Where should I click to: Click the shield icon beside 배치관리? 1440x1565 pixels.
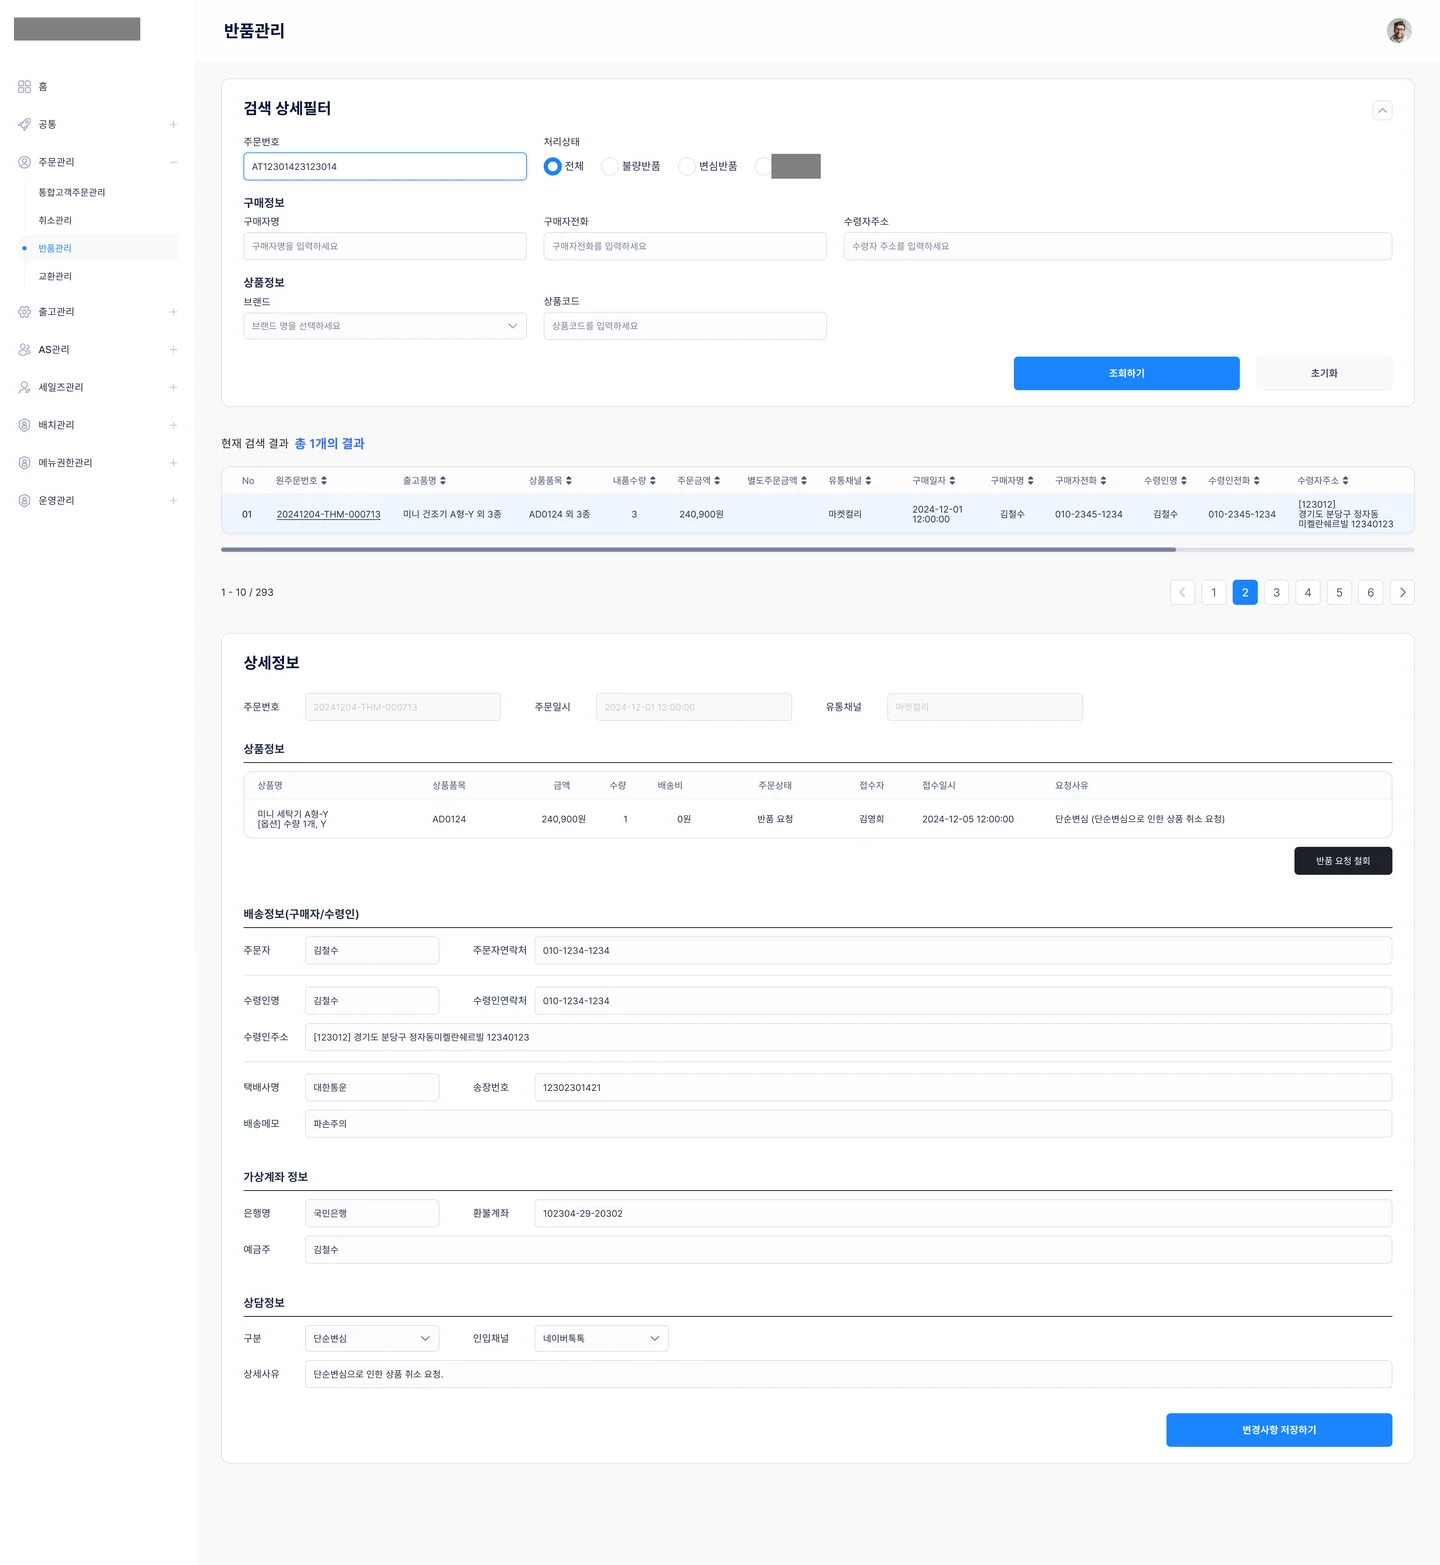tap(24, 425)
